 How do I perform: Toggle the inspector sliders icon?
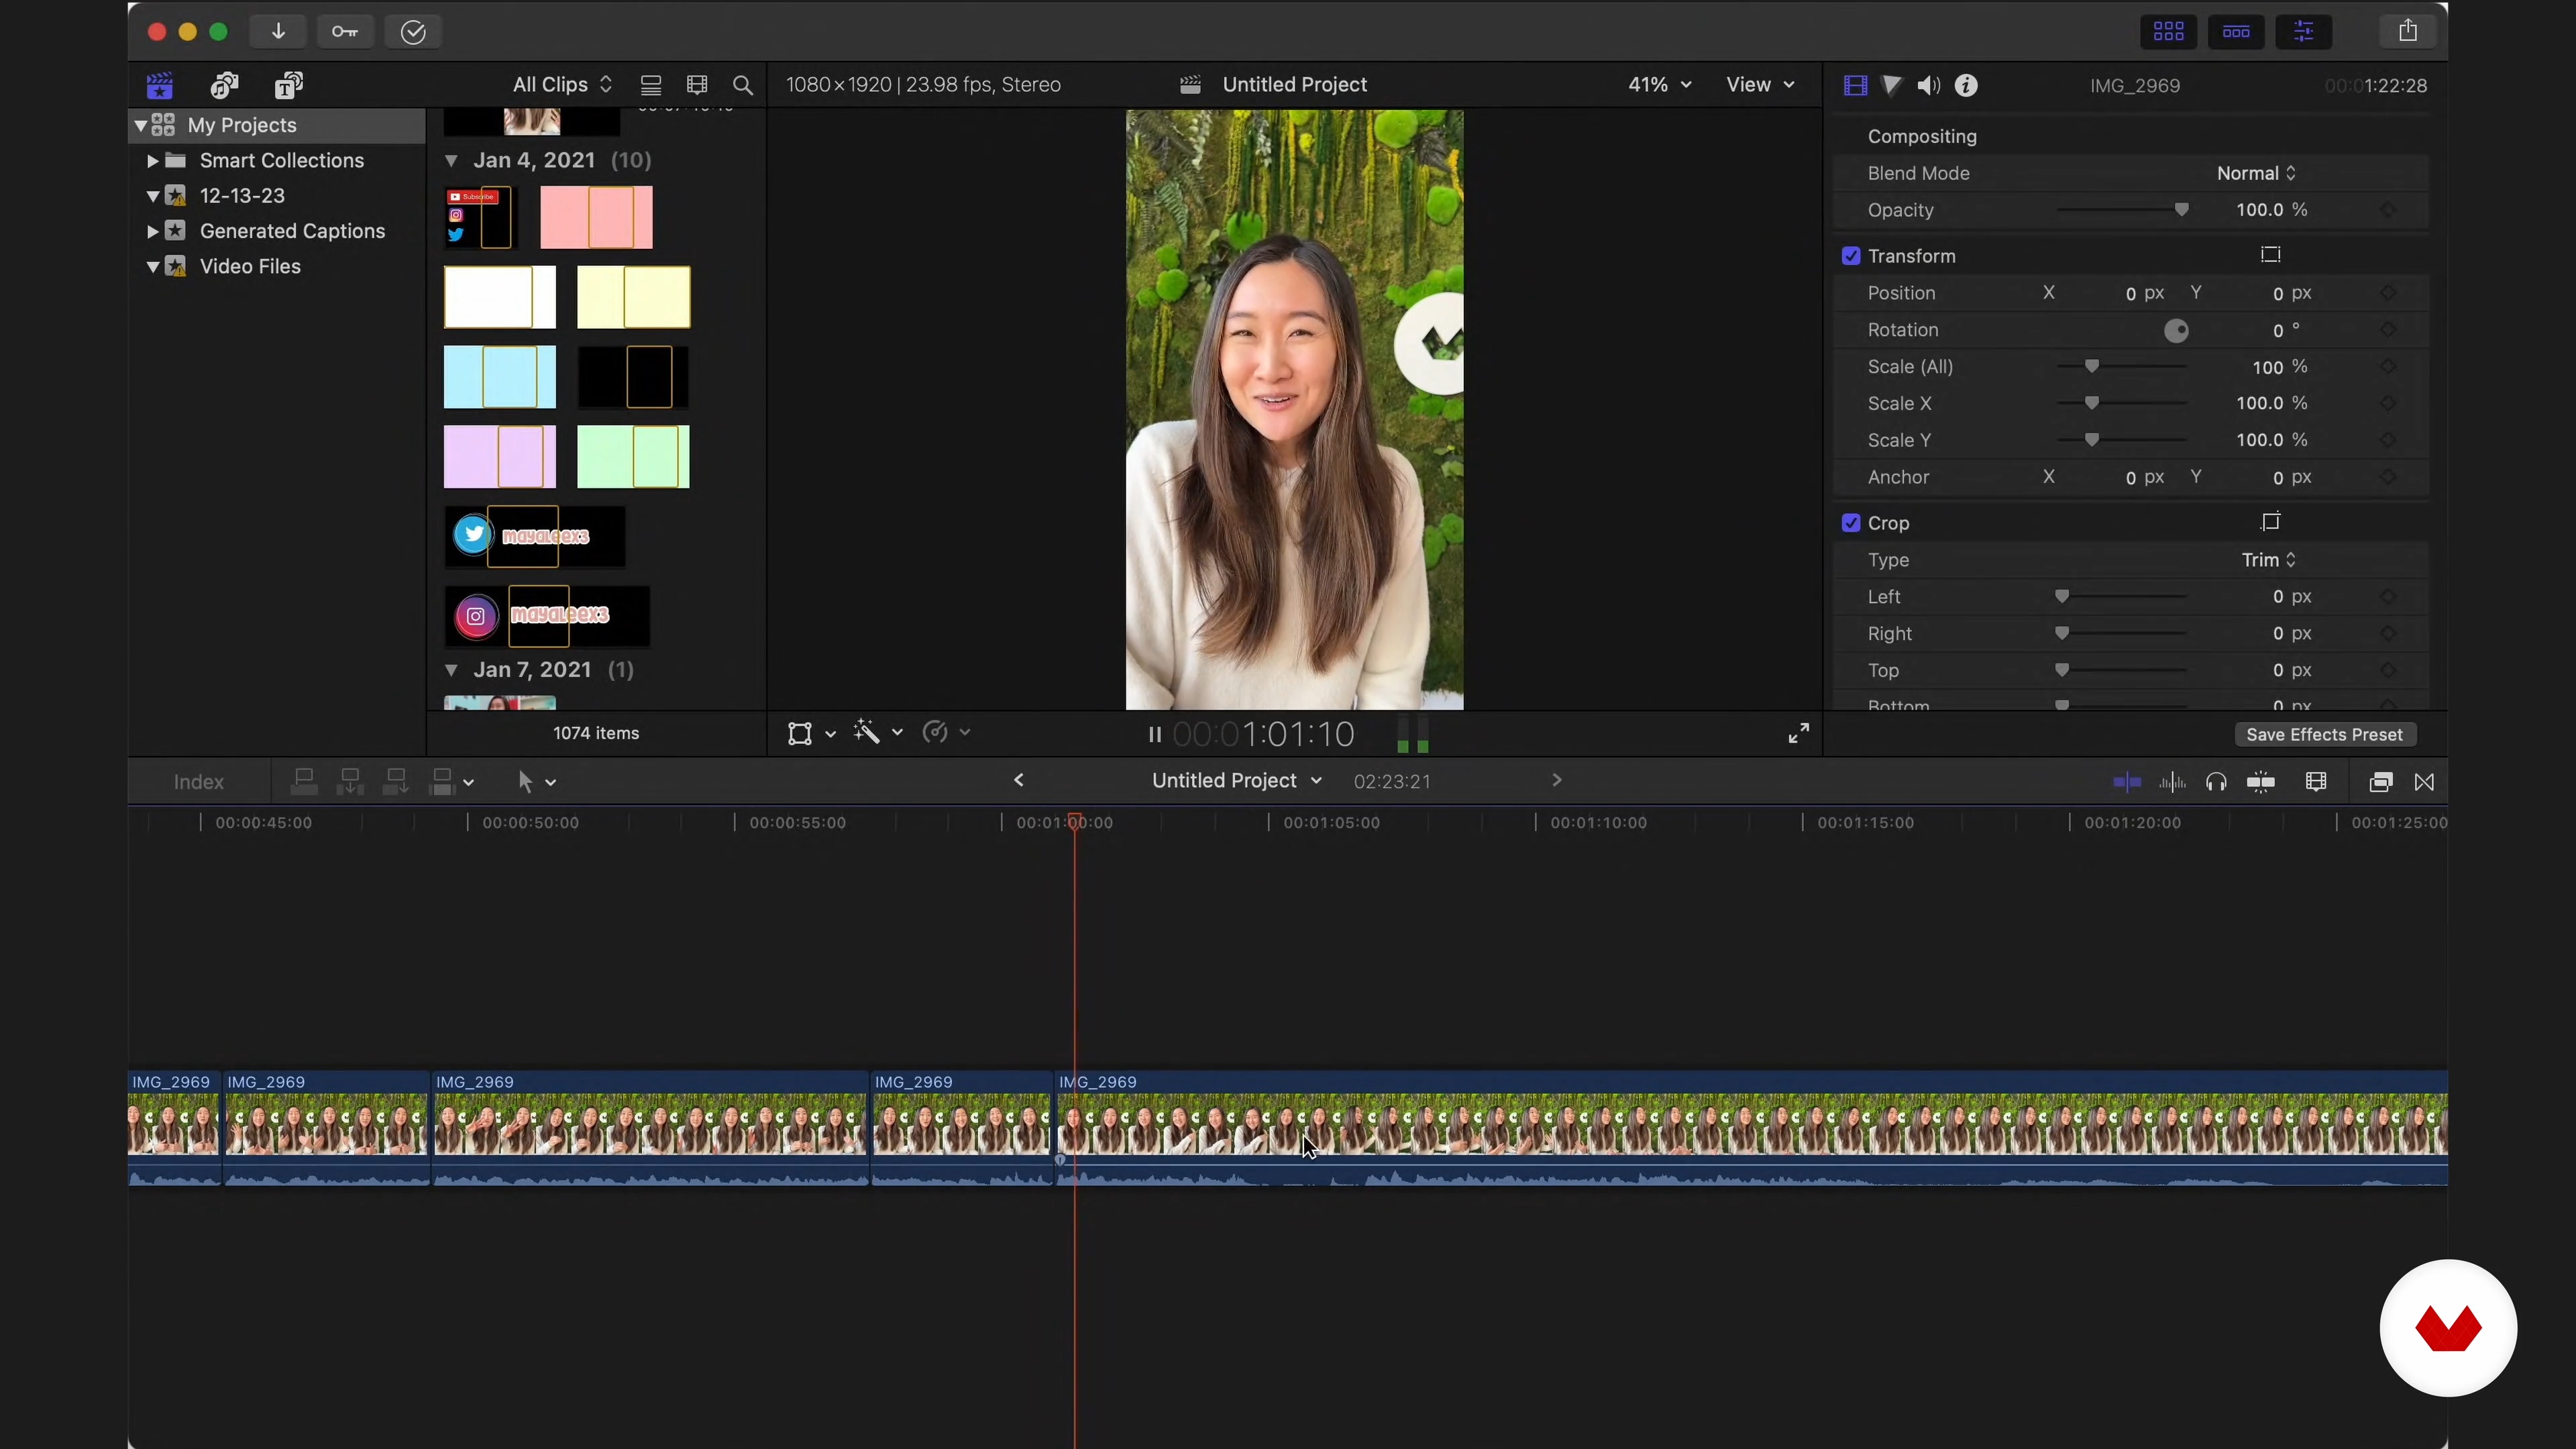(x=2304, y=32)
